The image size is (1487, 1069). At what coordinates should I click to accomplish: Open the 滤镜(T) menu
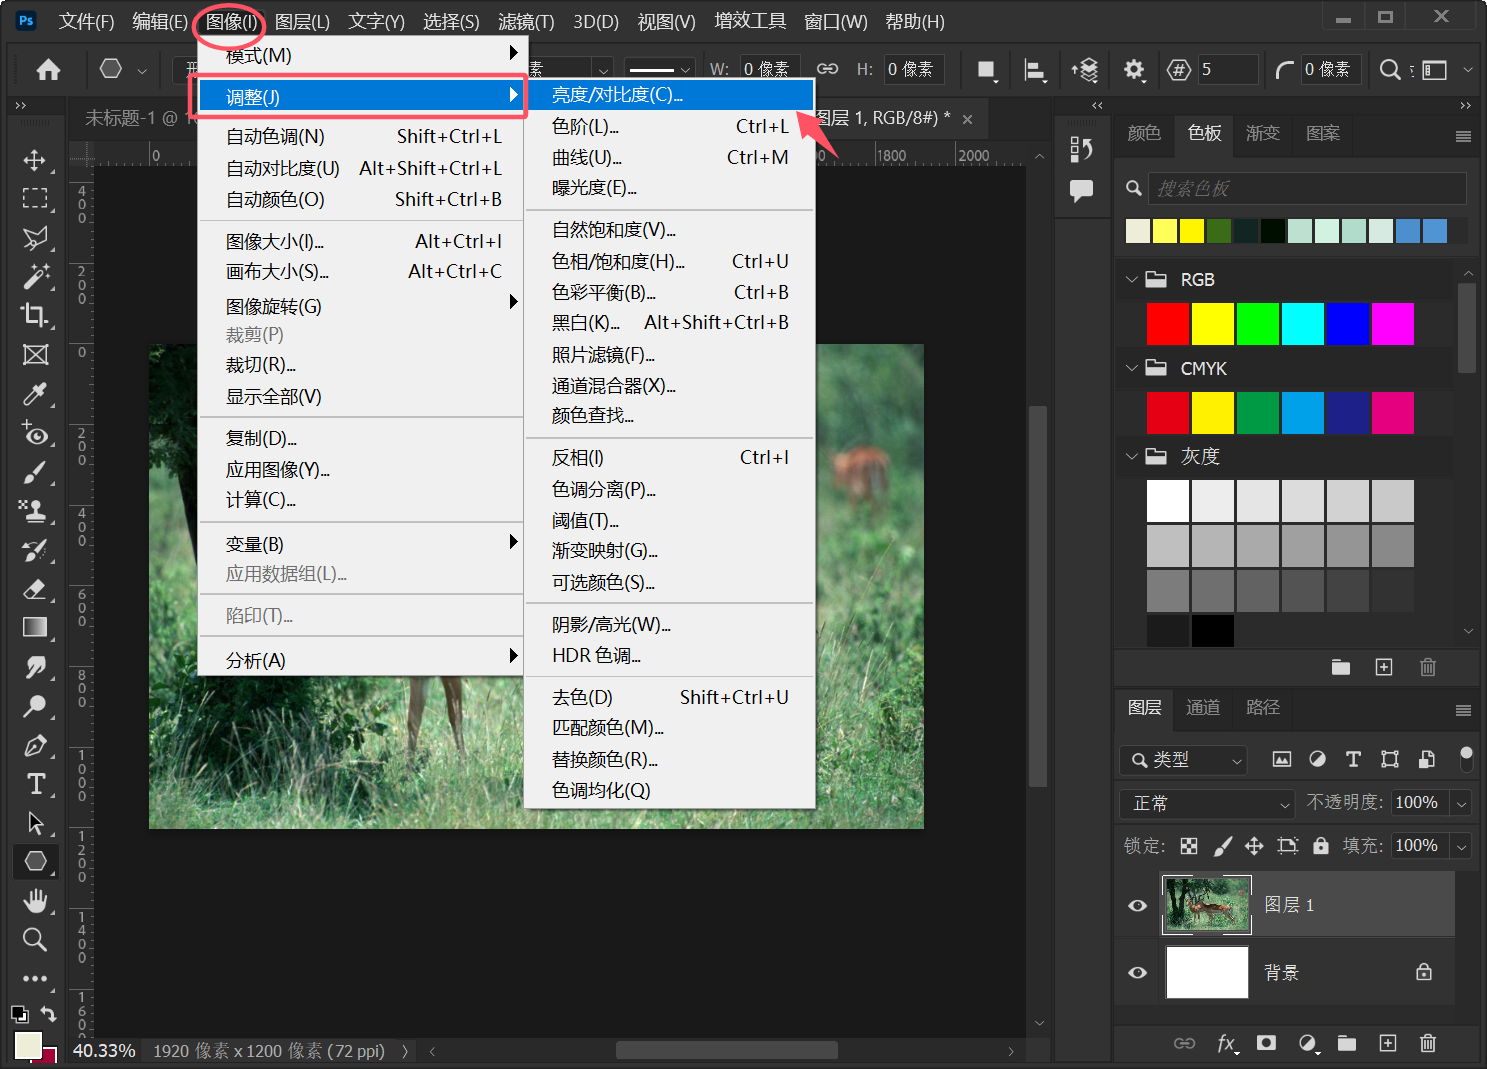(526, 21)
